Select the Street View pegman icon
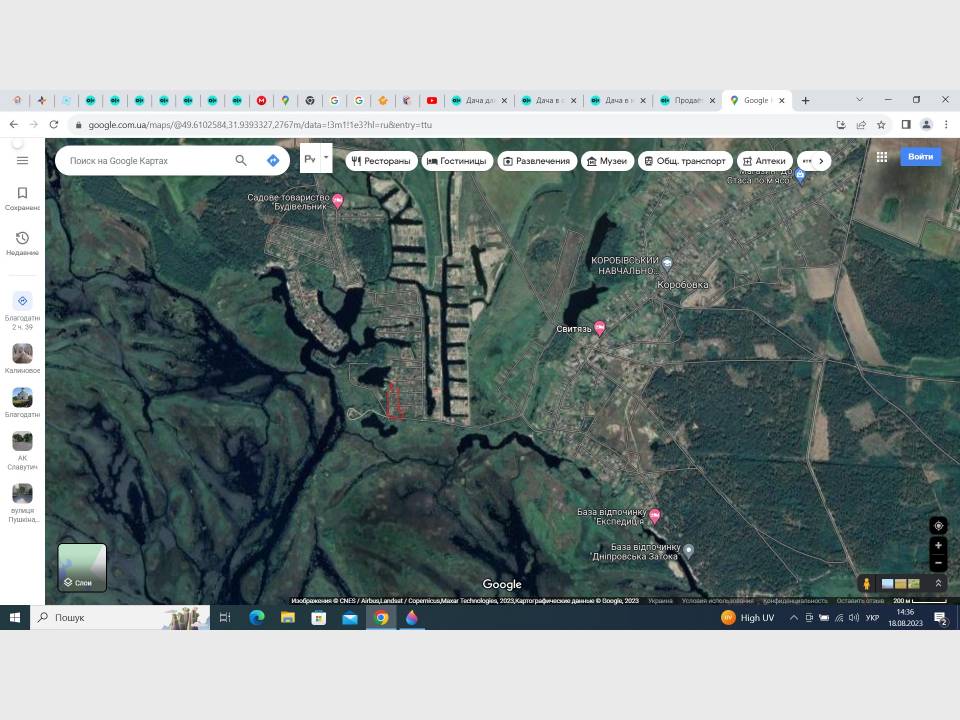This screenshot has width=960, height=720. (866, 583)
